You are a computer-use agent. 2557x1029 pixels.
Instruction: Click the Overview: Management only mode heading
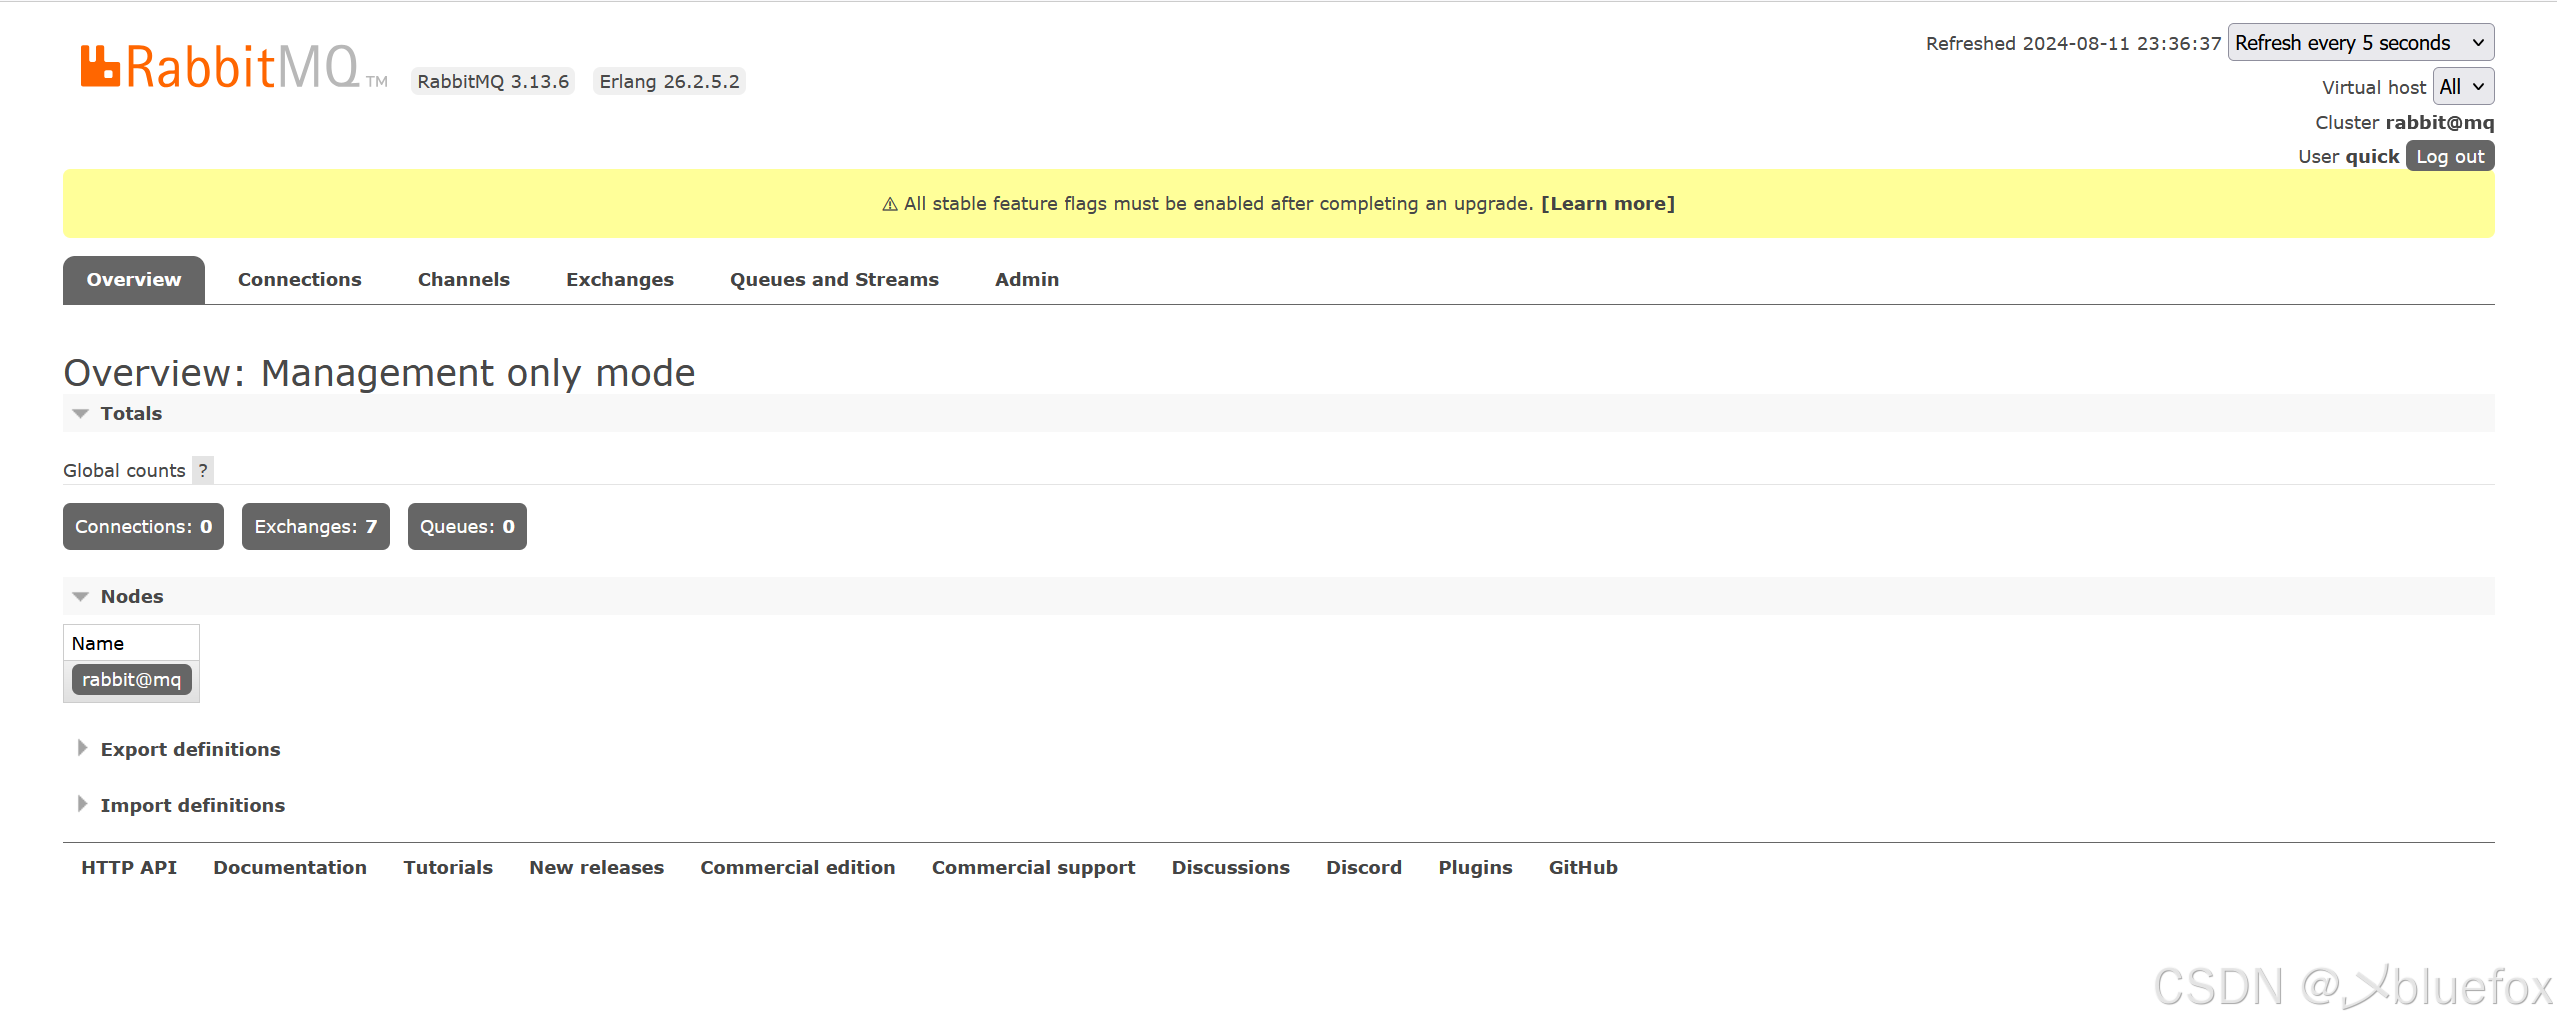point(379,373)
